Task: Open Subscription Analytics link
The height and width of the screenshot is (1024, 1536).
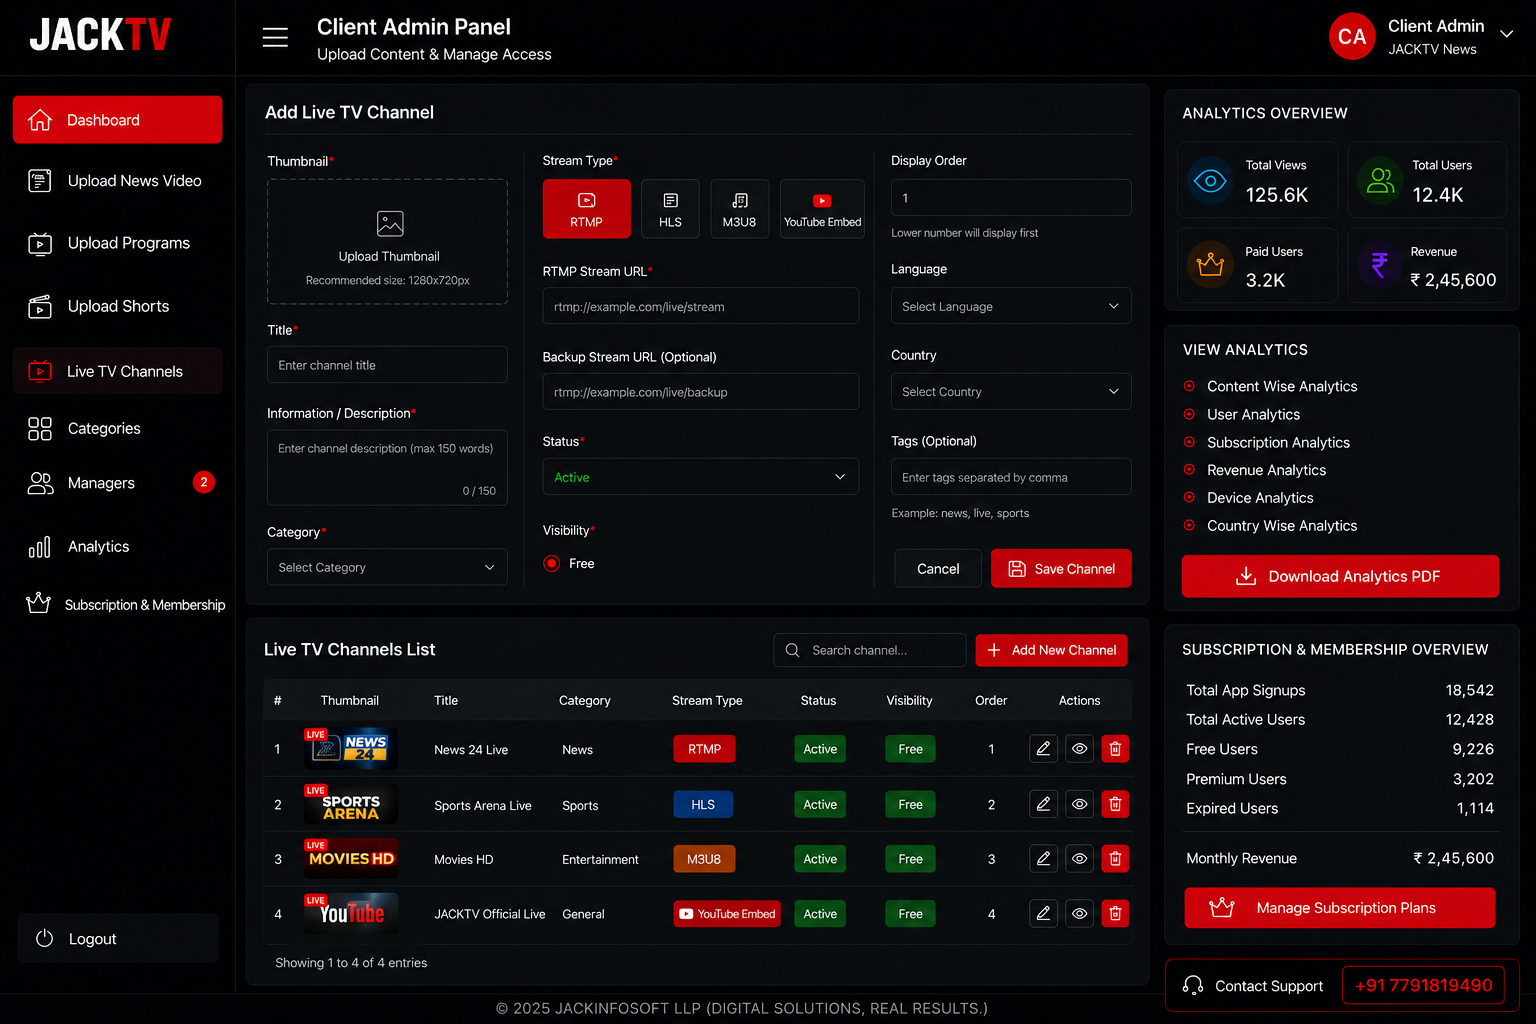Action: click(1278, 442)
